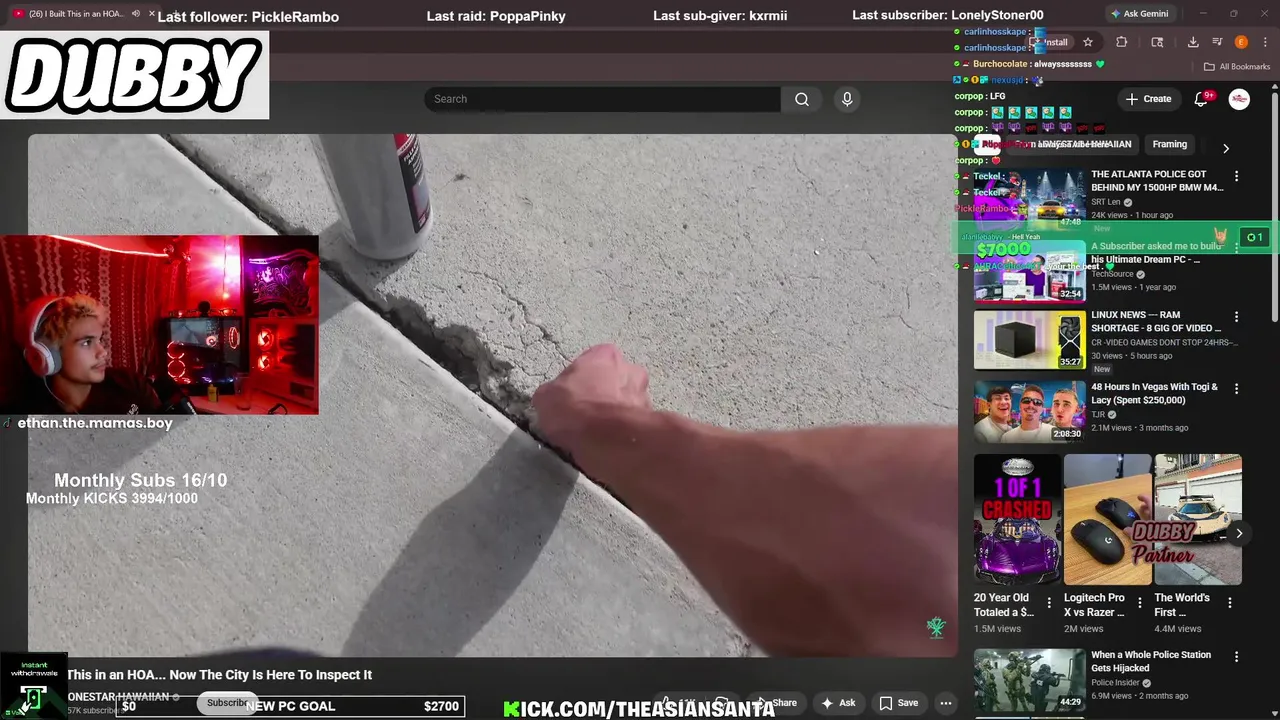Image resolution: width=1280 pixels, height=720 pixels.
Task: Subscribe to the ONESTAR HAWAIIAN channel
Action: 227,703
